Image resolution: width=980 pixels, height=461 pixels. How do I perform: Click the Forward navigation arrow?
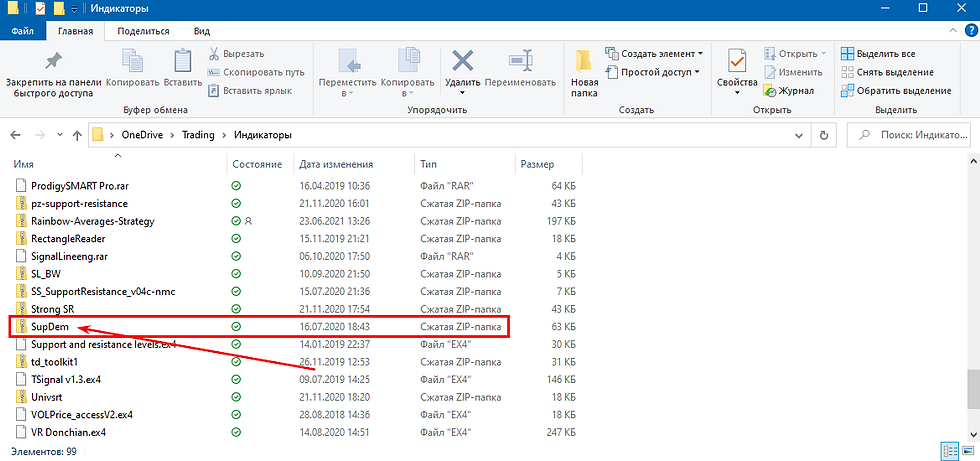pyautogui.click(x=39, y=135)
